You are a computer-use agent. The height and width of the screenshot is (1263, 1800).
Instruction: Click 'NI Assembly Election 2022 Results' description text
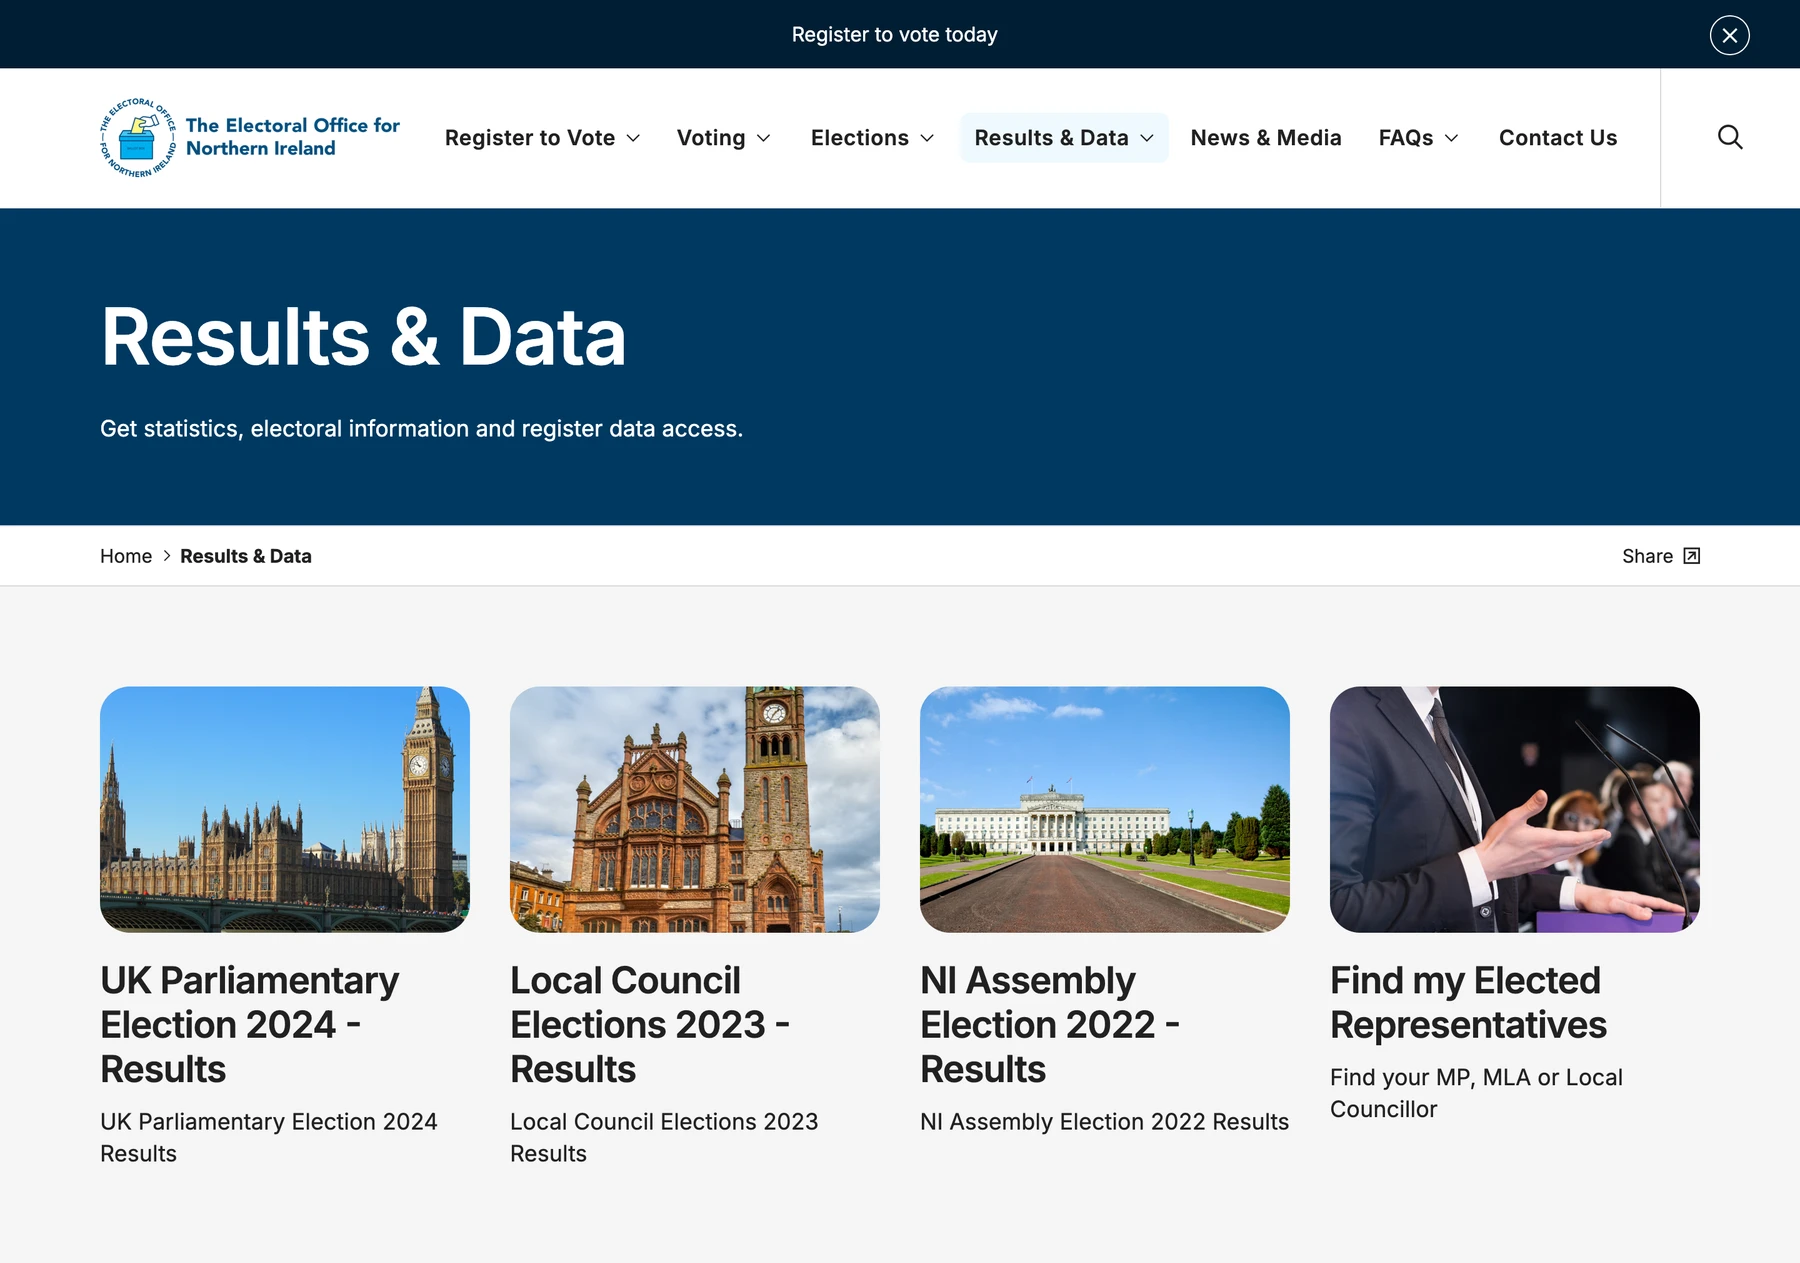pos(1104,1122)
